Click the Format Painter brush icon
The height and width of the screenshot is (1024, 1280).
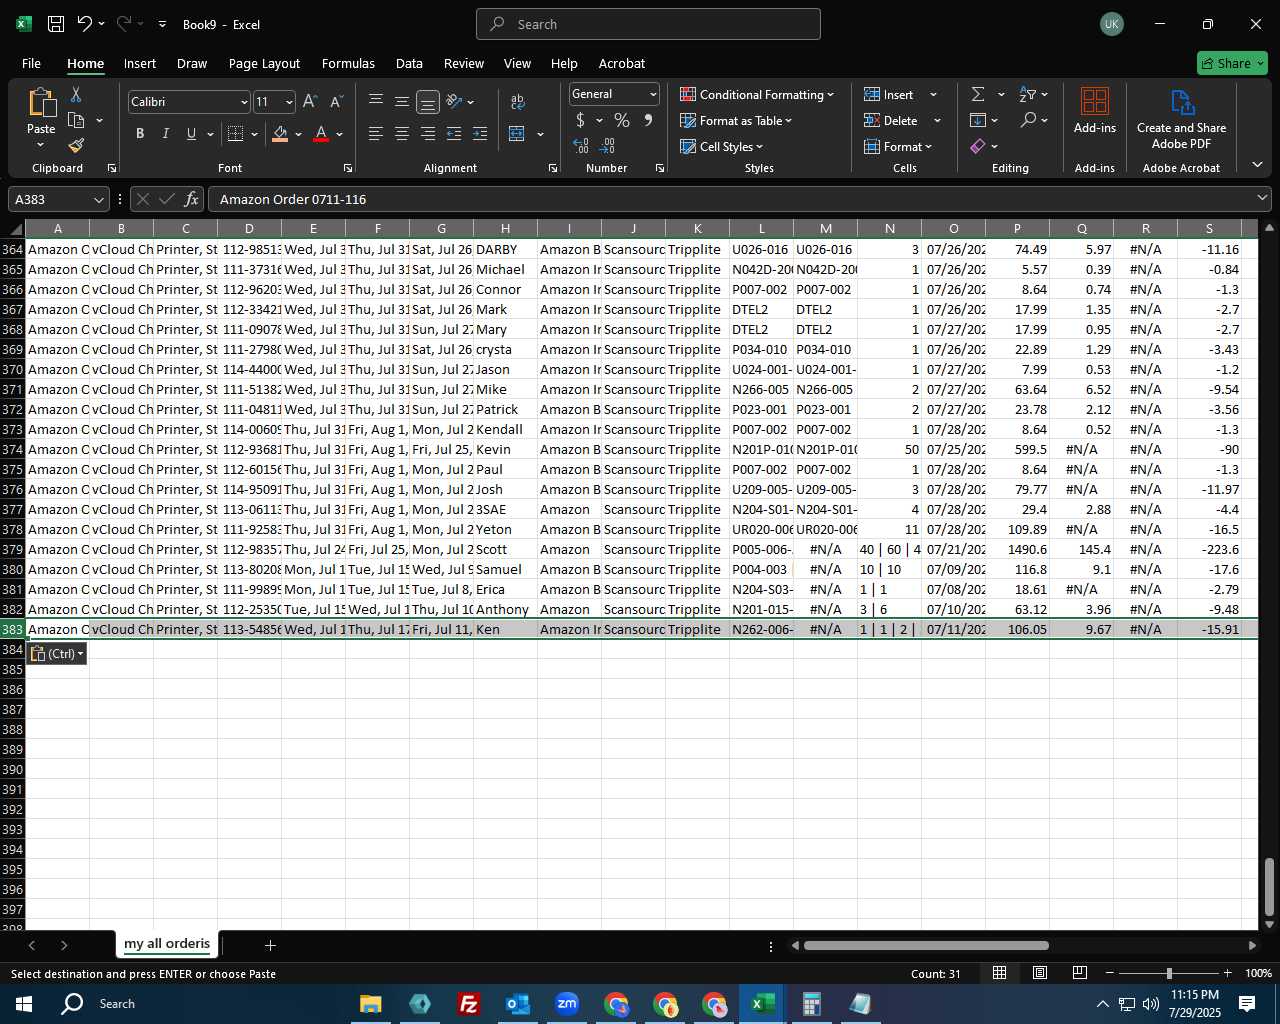click(76, 146)
